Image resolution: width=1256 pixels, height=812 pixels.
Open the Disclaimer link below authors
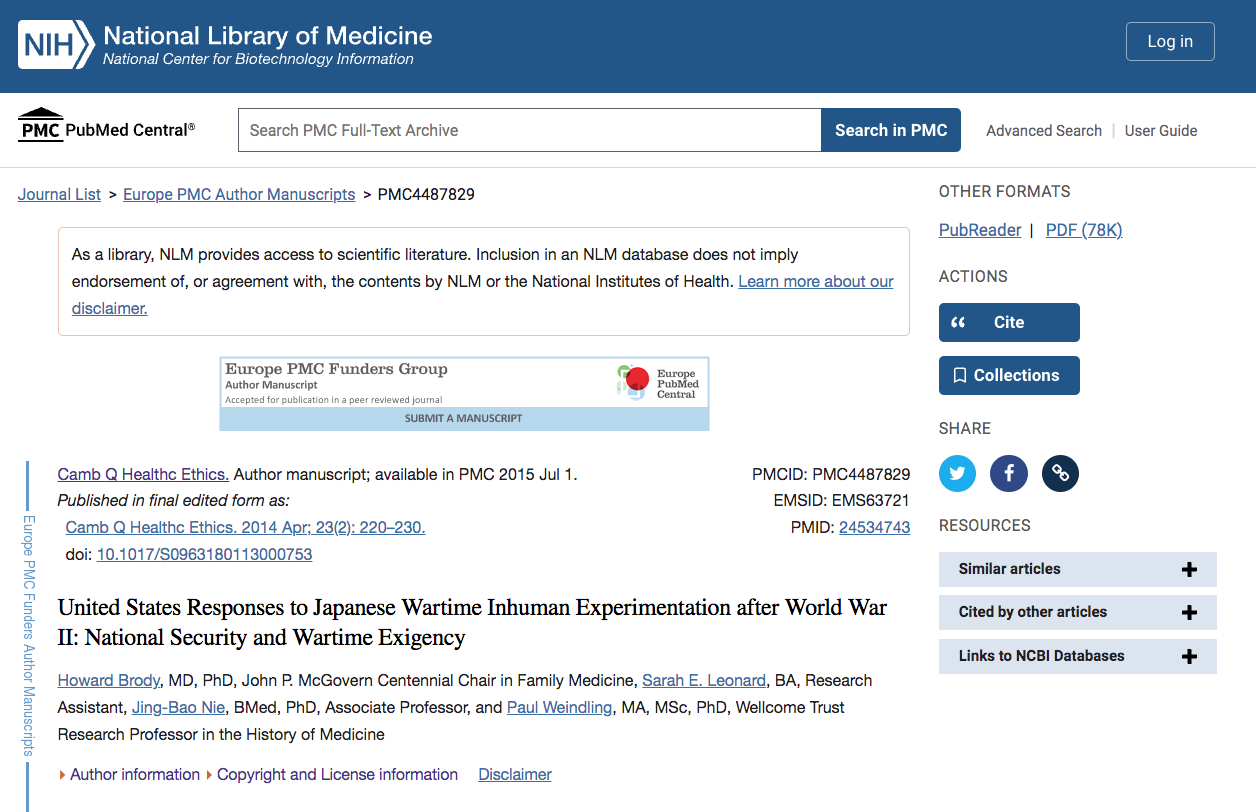(515, 774)
